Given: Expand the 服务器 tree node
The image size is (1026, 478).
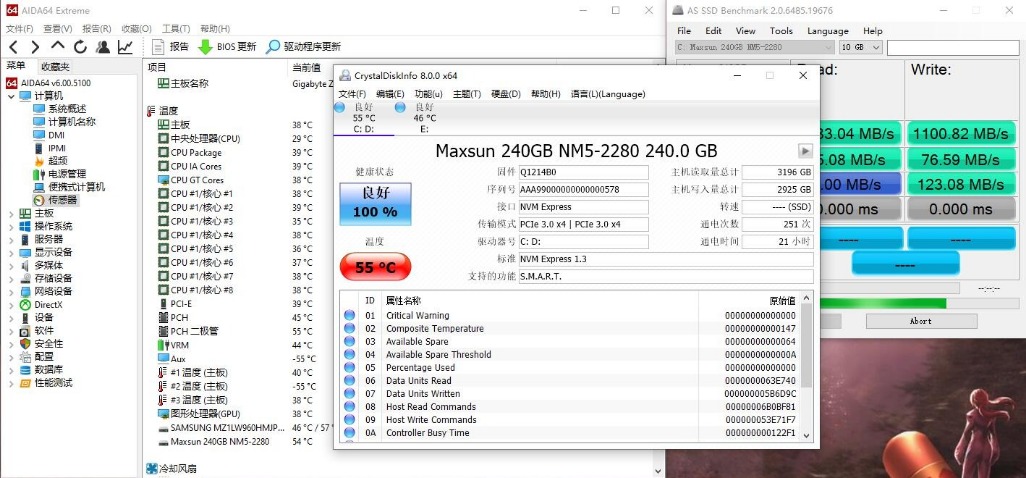Looking at the screenshot, I should point(11,239).
